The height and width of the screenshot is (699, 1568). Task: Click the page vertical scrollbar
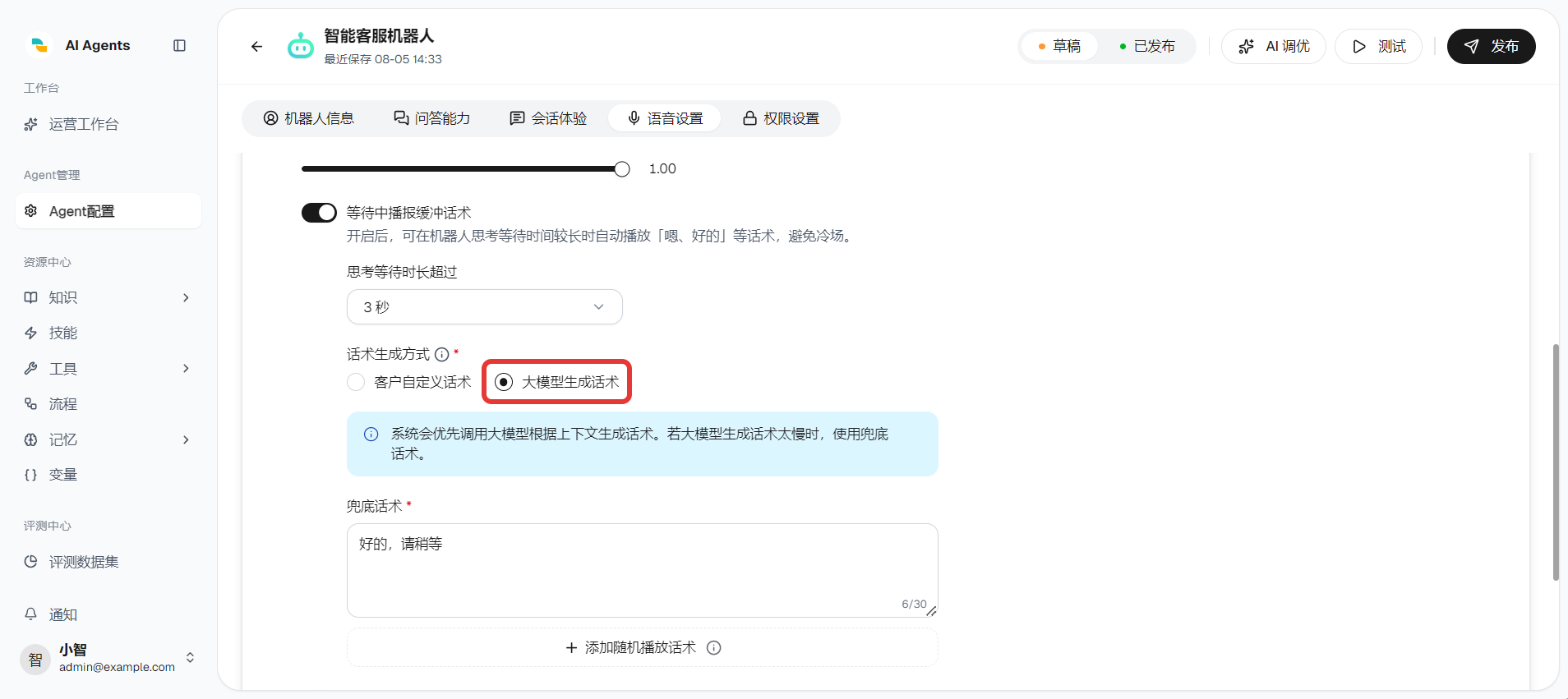click(x=1555, y=461)
